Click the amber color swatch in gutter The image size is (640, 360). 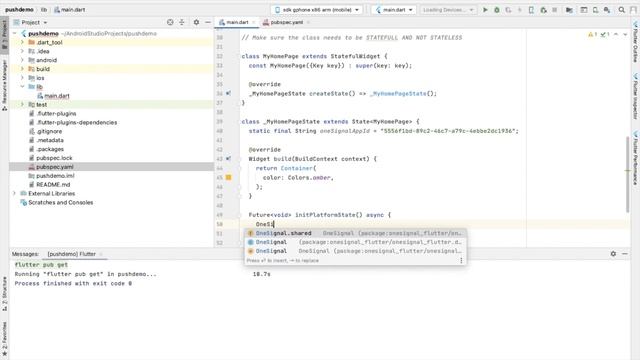[x=229, y=178]
